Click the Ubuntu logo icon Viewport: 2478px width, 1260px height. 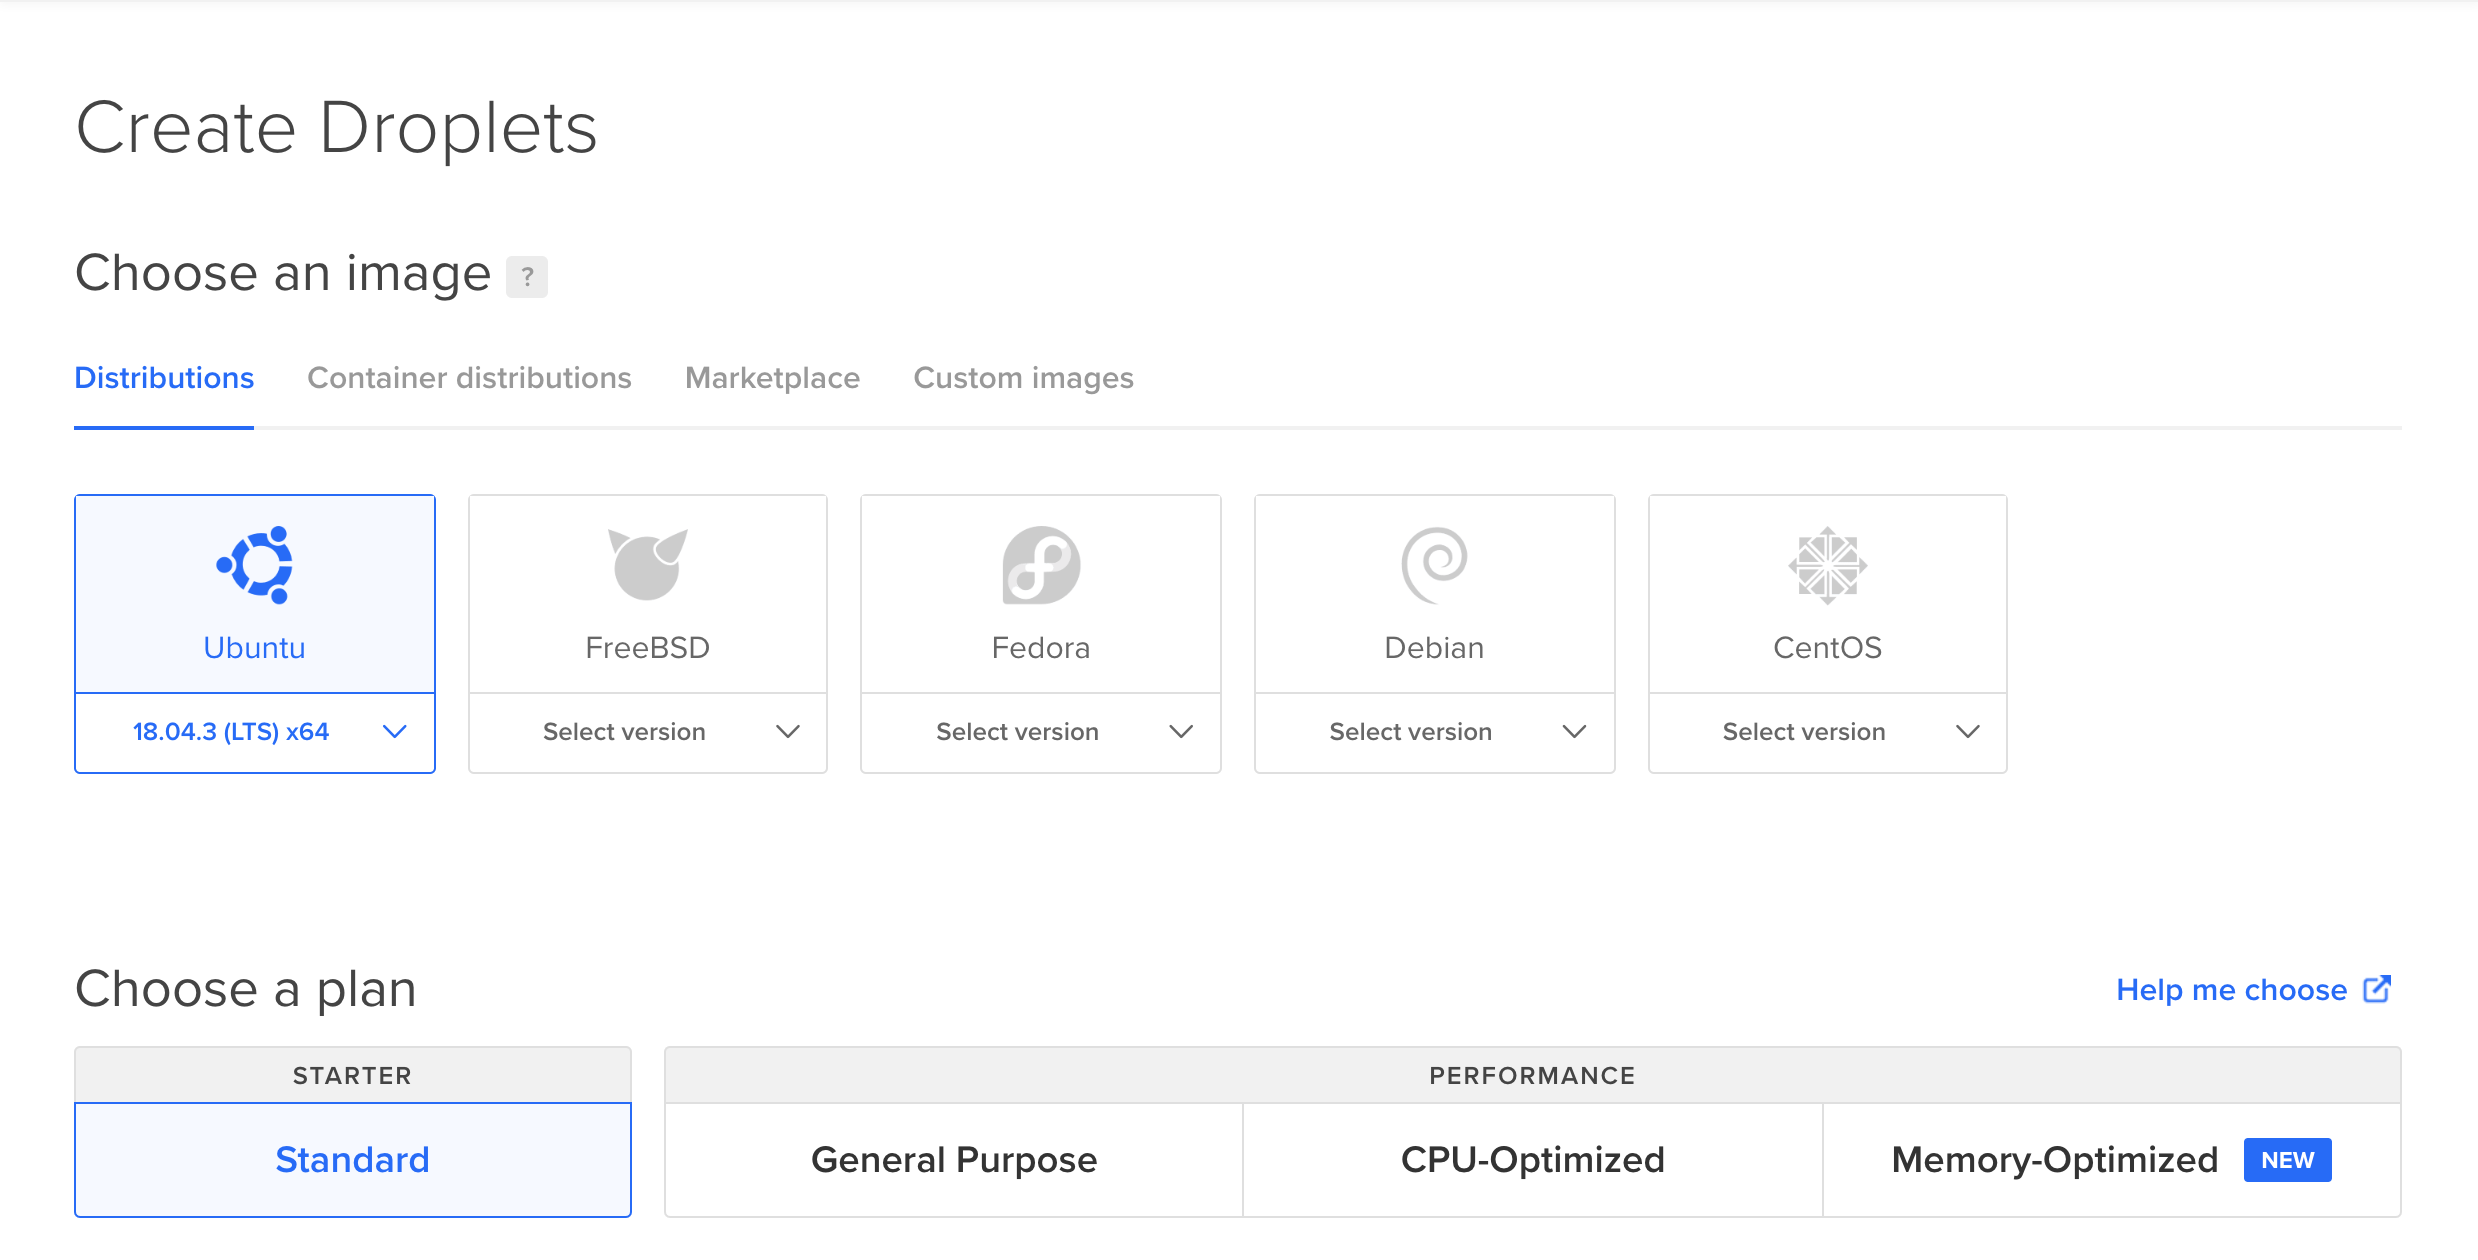(x=255, y=565)
